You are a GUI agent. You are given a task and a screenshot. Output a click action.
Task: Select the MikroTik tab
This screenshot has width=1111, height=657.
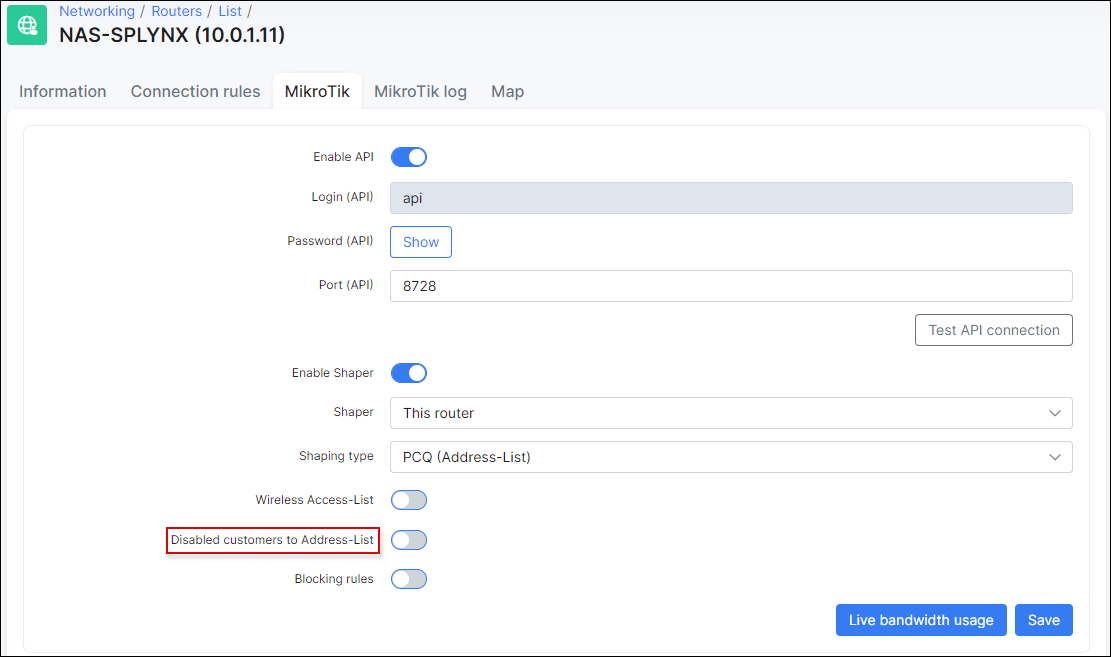(x=317, y=91)
